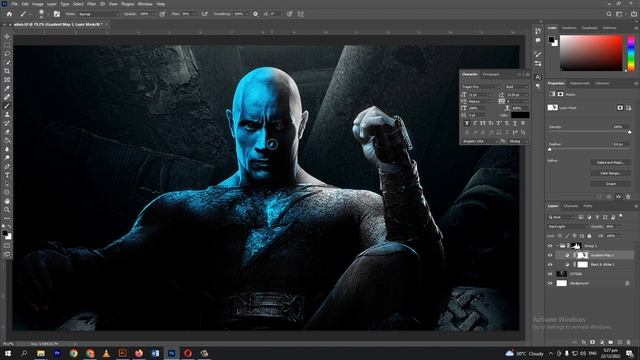Open the Libraries tab
640x360 pixels.
pyautogui.click(x=602, y=83)
